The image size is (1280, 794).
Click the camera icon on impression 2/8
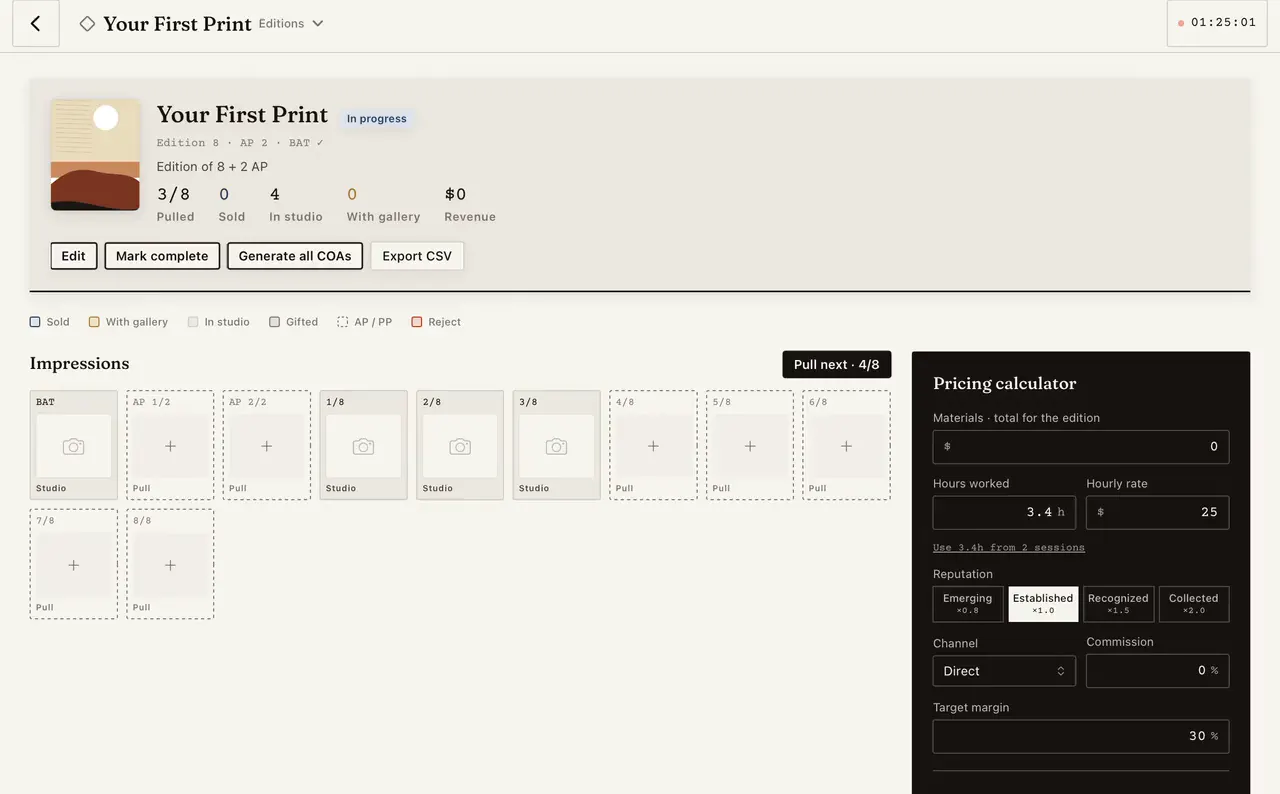[x=460, y=447]
